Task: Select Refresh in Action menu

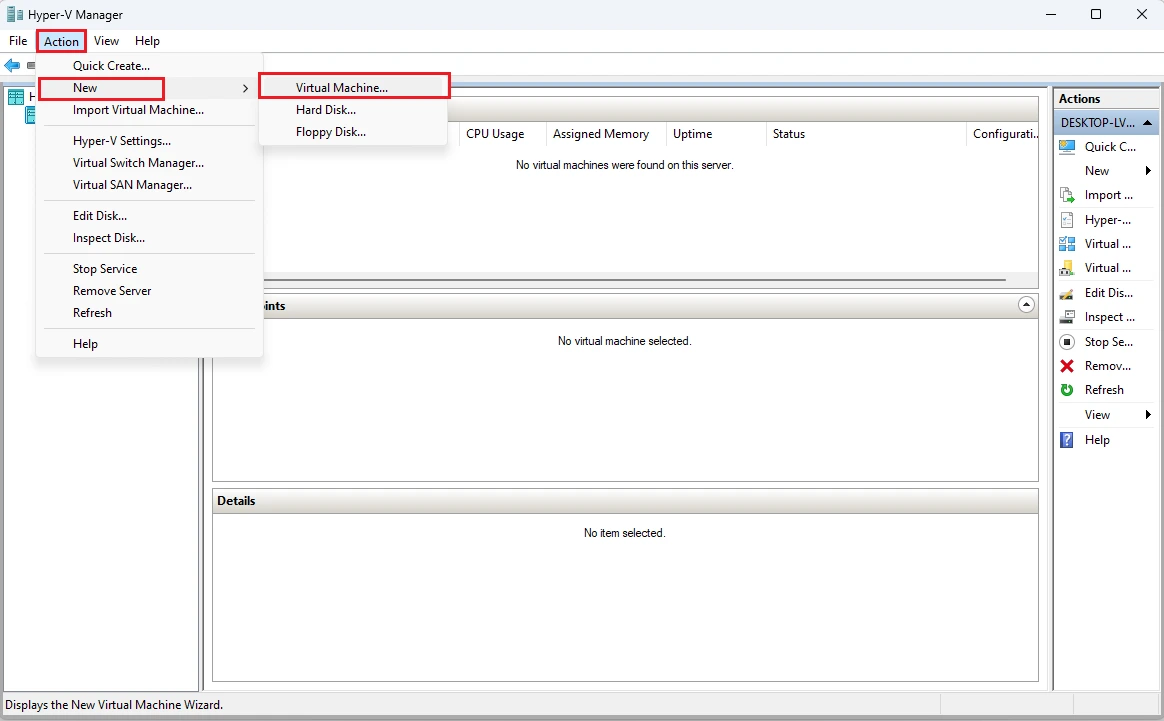Action: click(x=149, y=313)
